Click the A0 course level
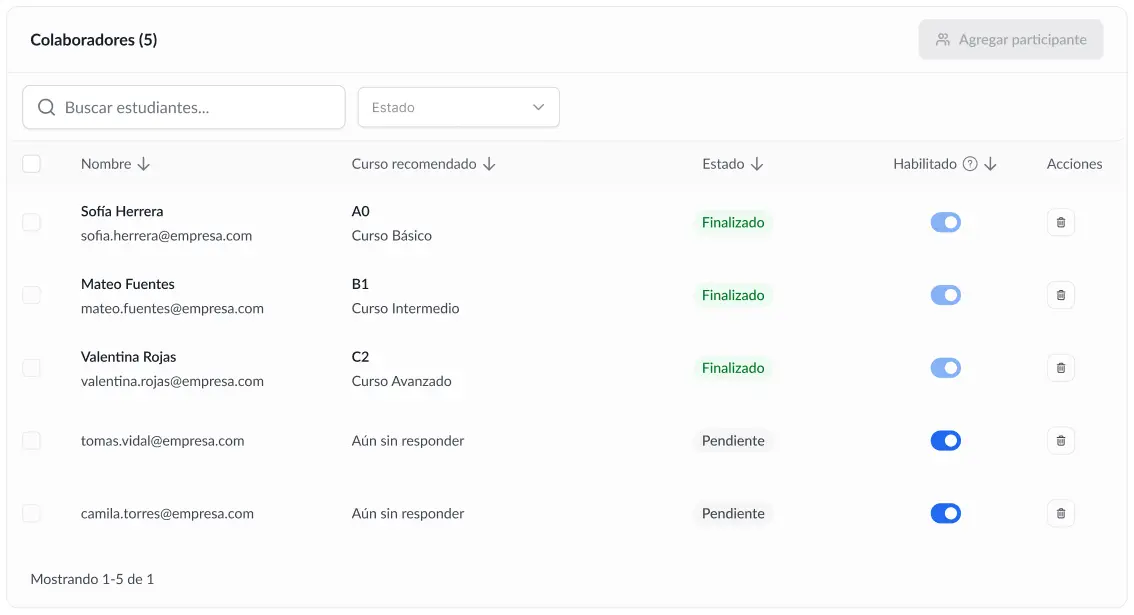Viewport: 1134px width, 615px height. pos(360,211)
